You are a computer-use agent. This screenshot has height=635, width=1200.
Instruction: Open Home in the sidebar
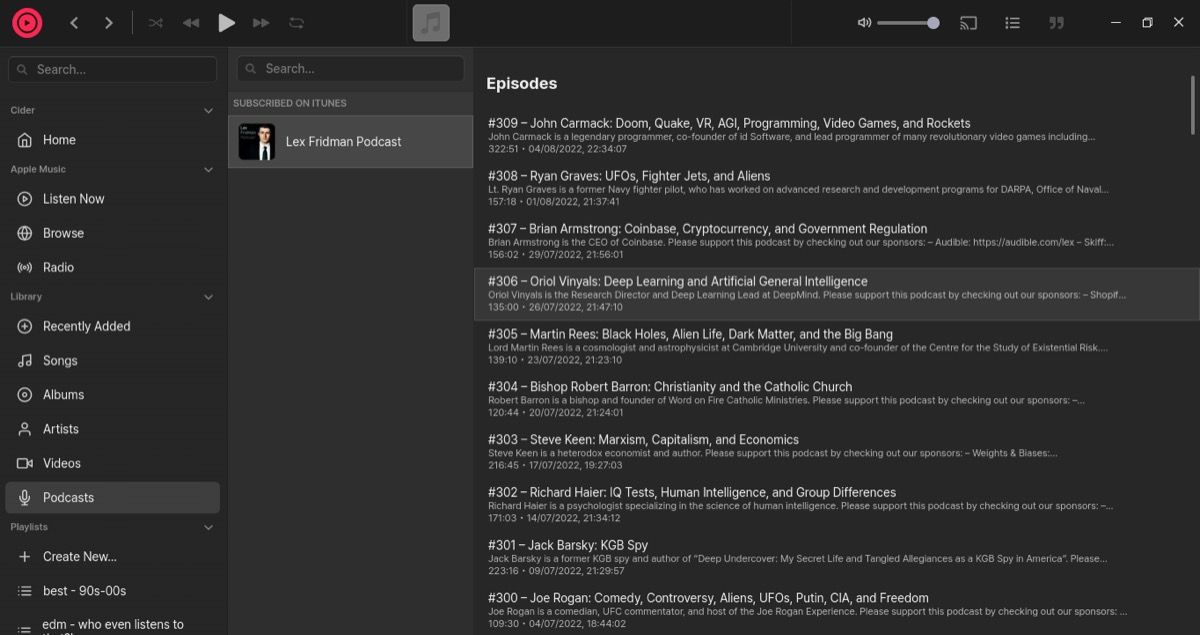pyautogui.click(x=112, y=140)
